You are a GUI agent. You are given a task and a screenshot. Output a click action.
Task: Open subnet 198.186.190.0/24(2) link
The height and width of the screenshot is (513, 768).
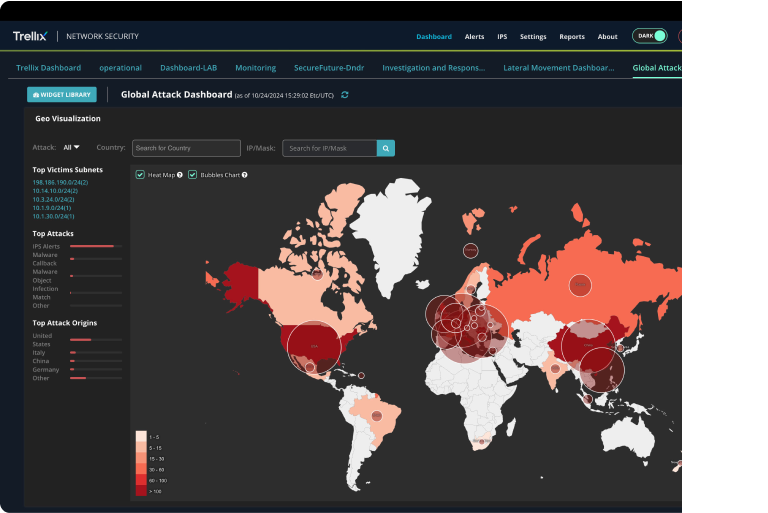tap(60, 182)
